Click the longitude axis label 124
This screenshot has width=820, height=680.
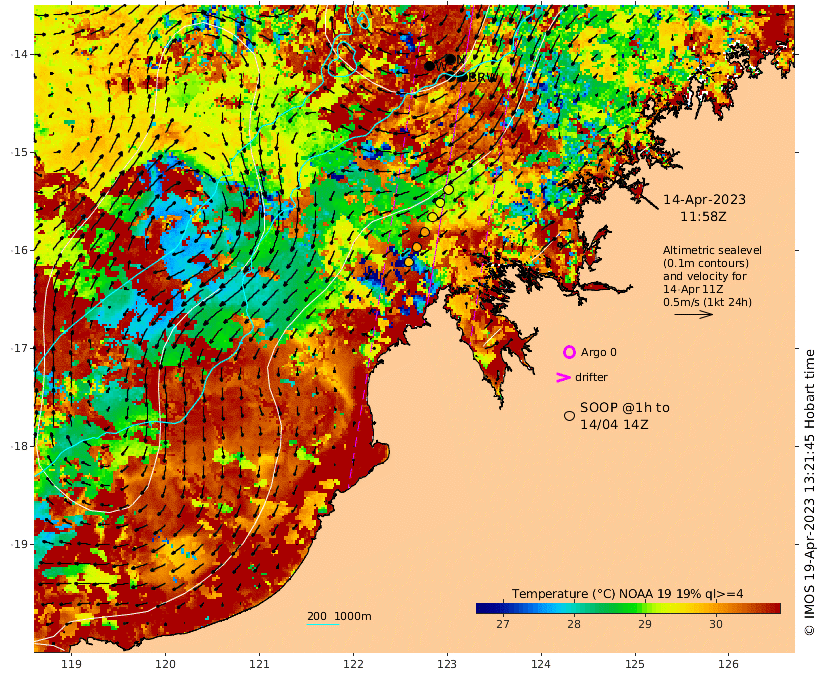coord(541,664)
